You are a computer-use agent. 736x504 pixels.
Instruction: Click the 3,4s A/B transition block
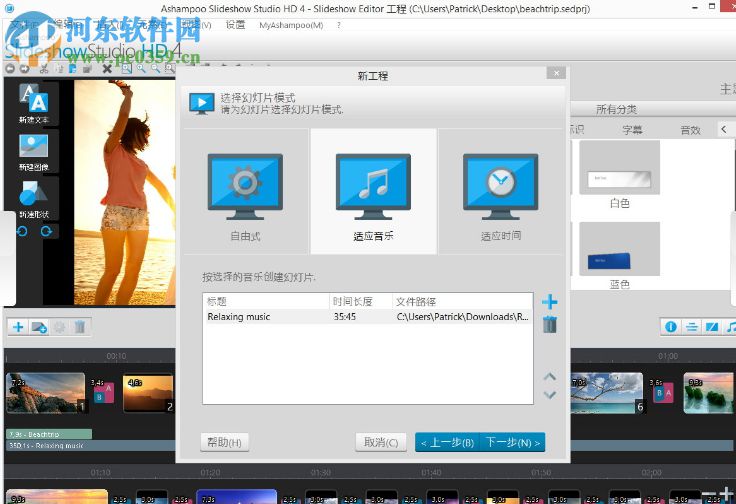[x=103, y=392]
